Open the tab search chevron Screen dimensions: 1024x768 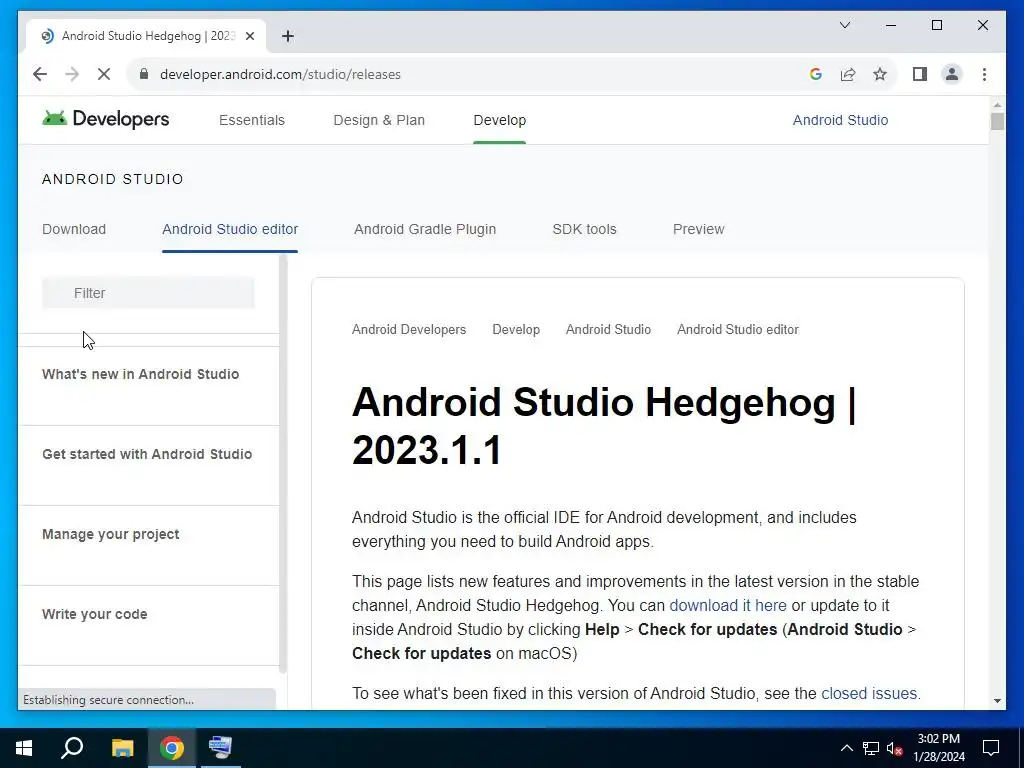point(844,25)
